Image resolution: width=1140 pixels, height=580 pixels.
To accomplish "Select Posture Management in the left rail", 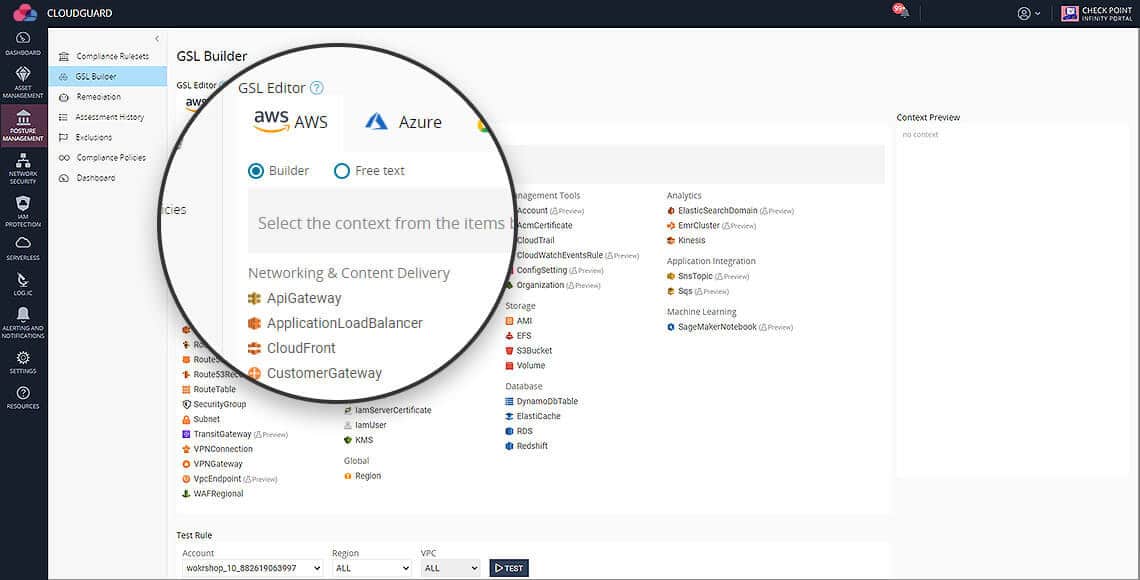I will point(23,125).
